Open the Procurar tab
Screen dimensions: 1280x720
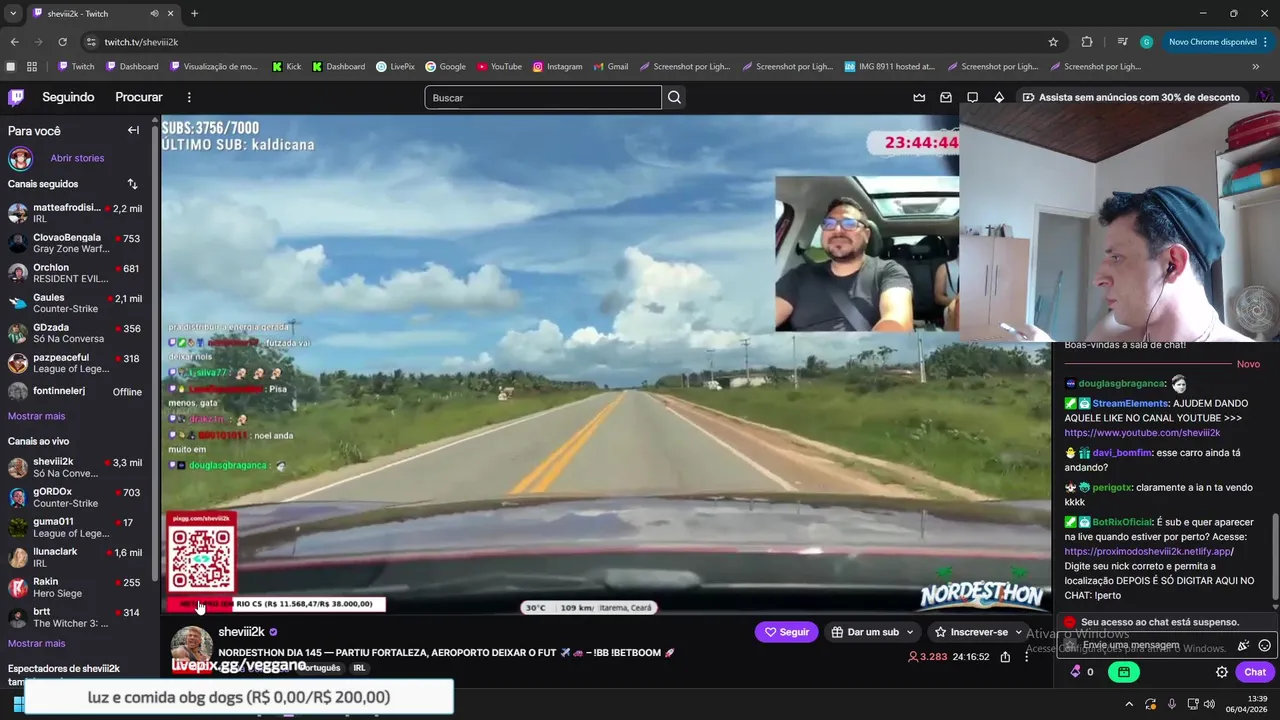click(139, 97)
